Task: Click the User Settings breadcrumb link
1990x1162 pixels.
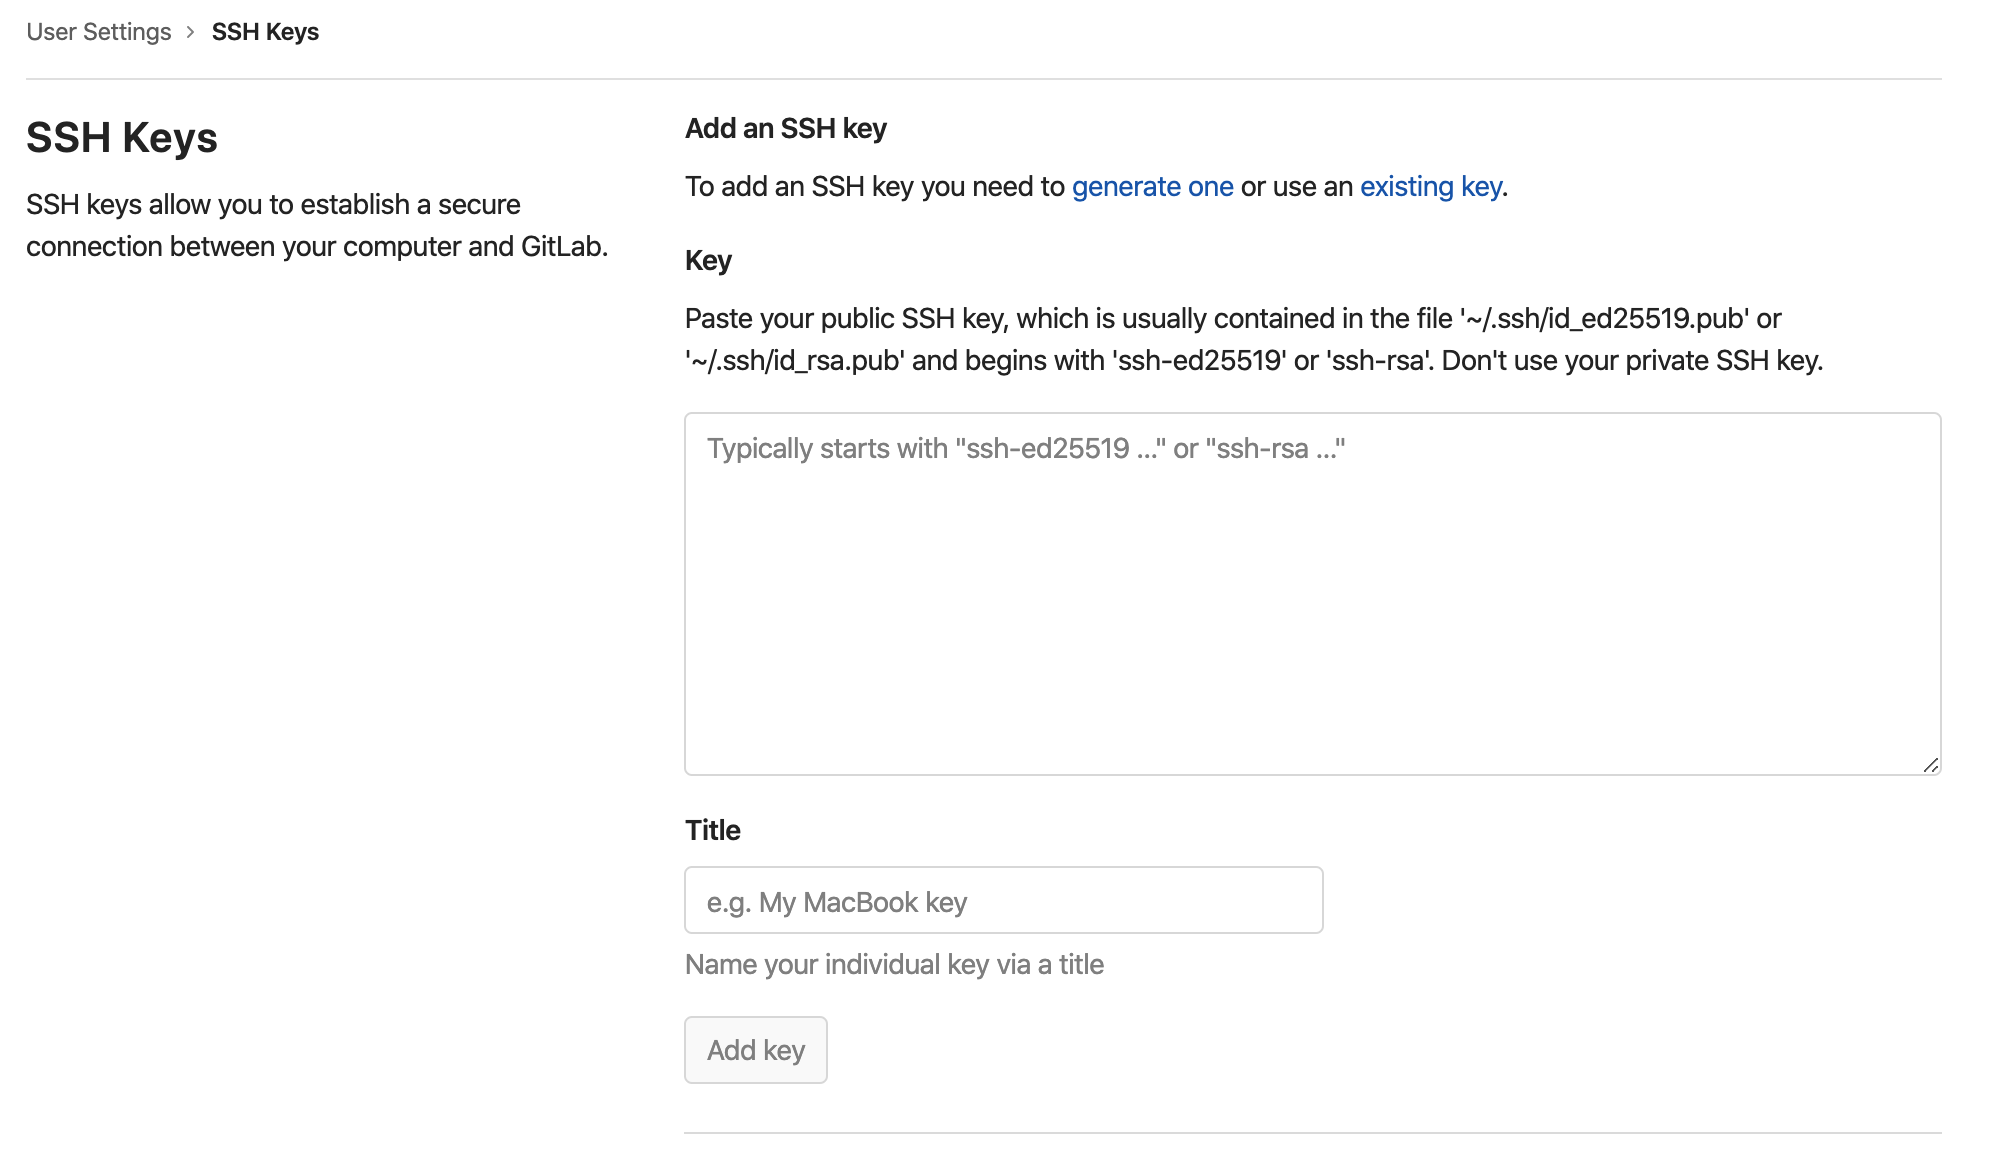Action: pyautogui.click(x=98, y=32)
